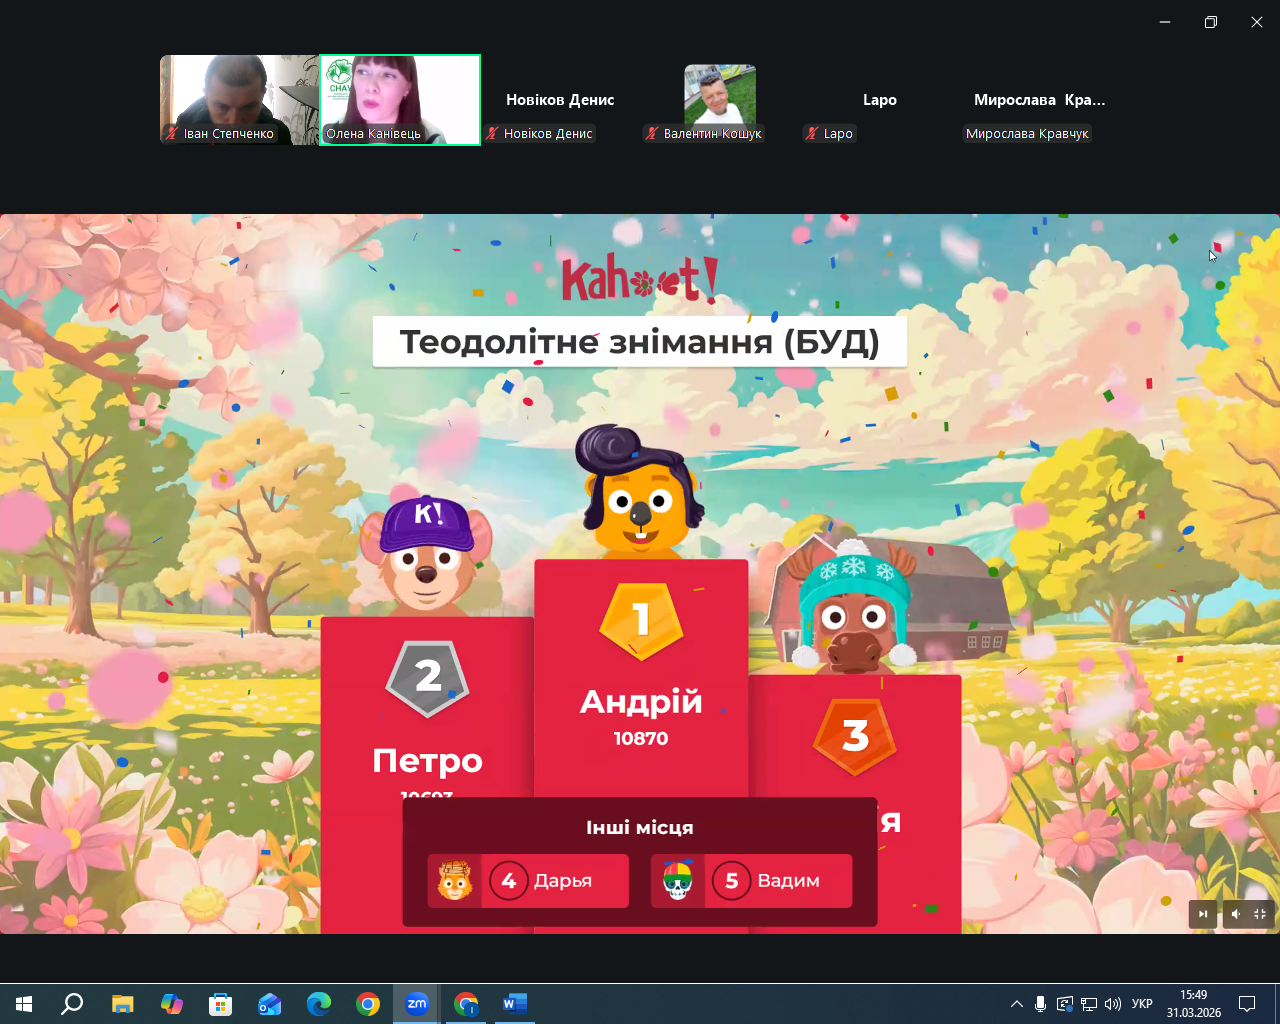The height and width of the screenshot is (1024, 1280).
Task: Open Microsoft Word from the taskbar
Action: point(514,1003)
